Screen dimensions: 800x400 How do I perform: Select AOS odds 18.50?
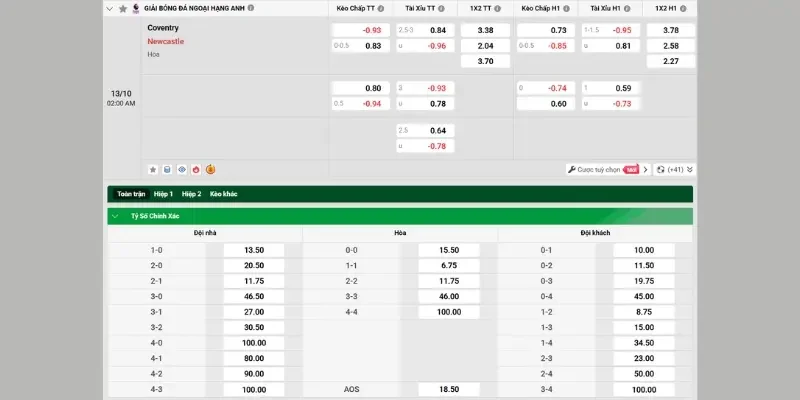click(449, 389)
